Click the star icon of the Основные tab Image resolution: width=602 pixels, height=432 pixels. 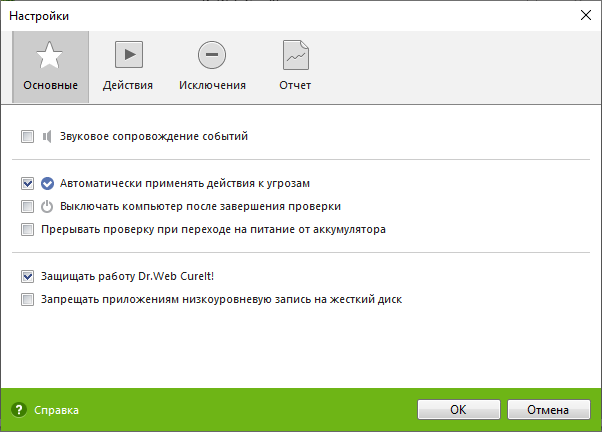[50, 55]
